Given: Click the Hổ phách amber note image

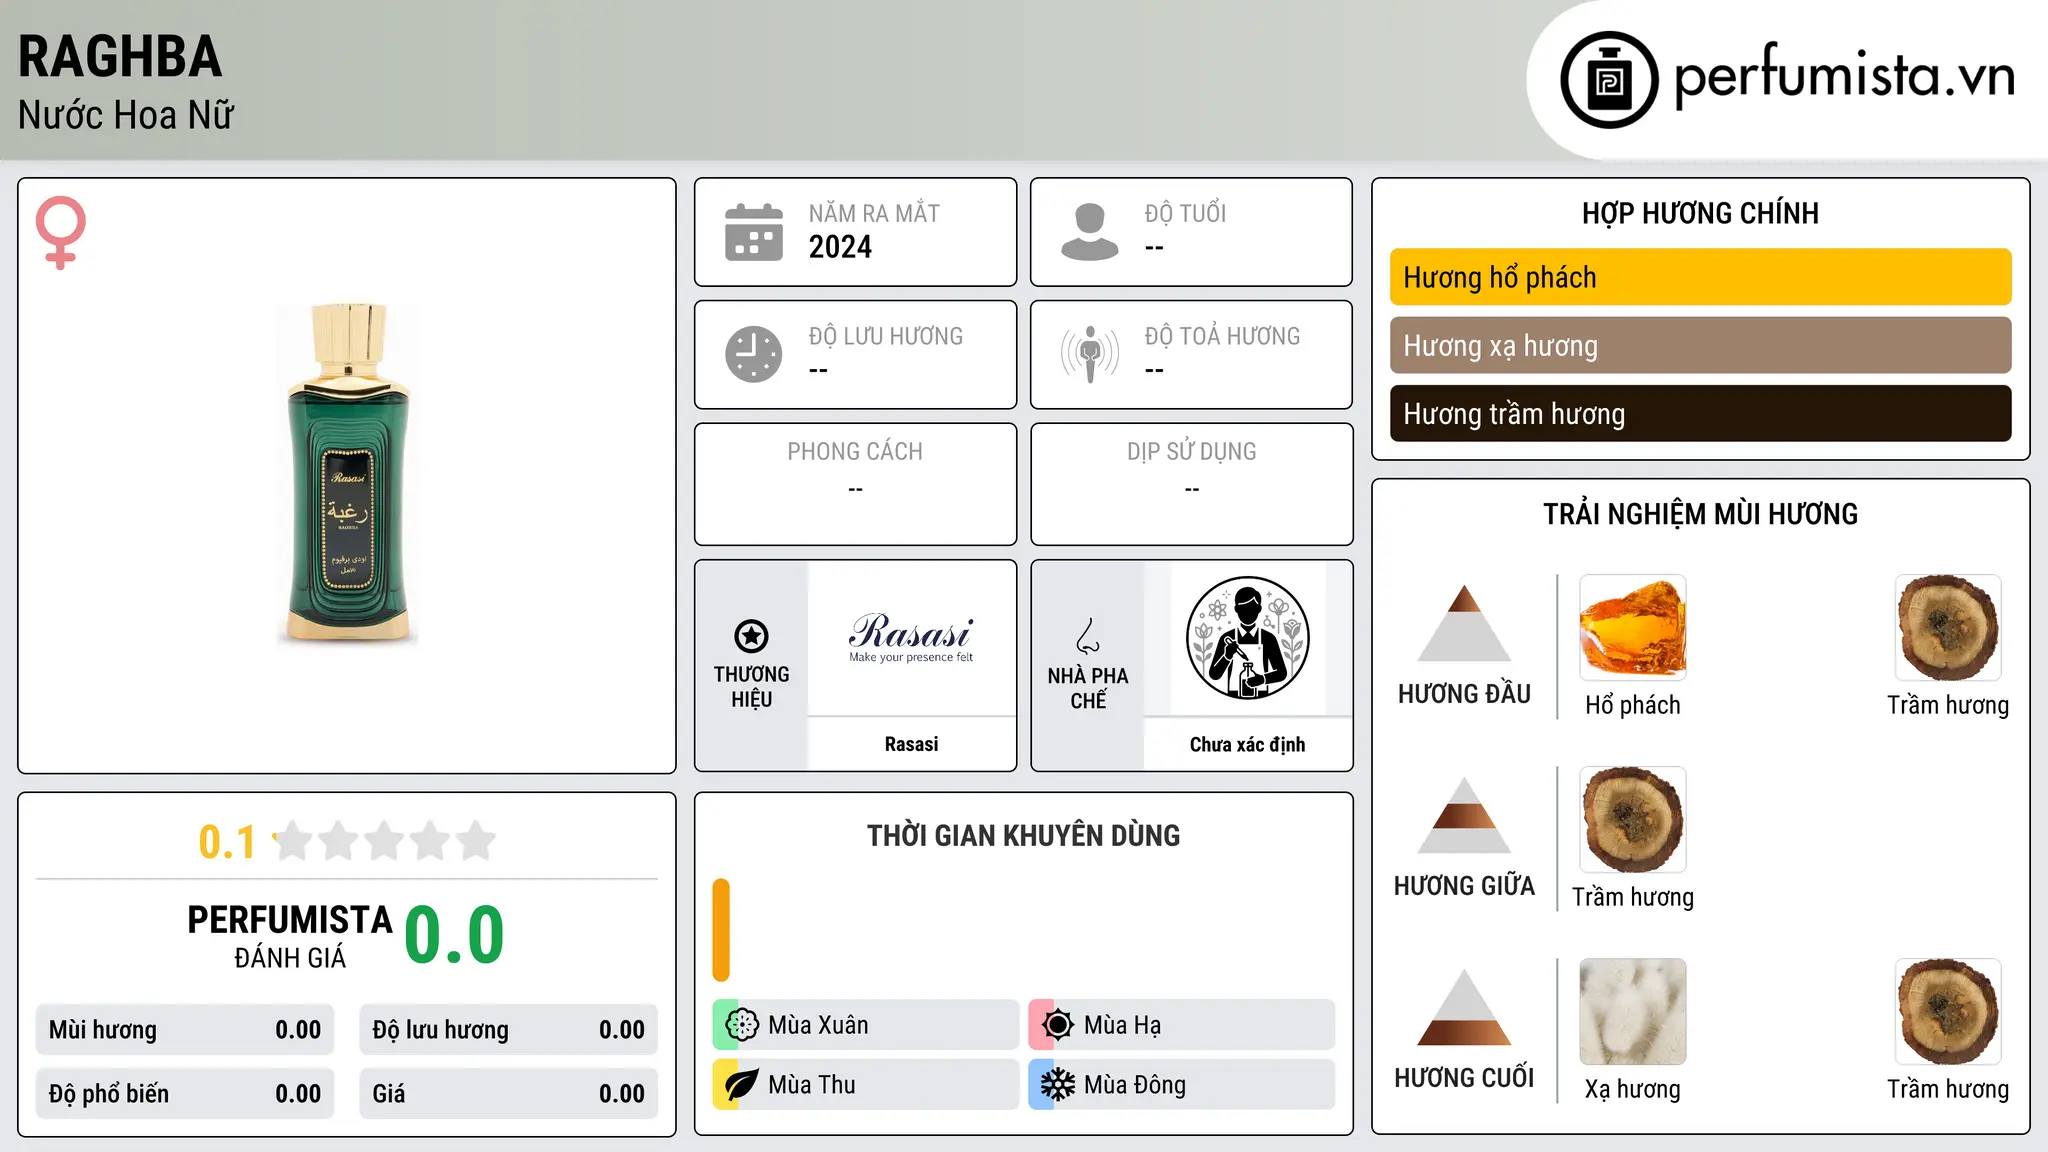Looking at the screenshot, I should [x=1633, y=628].
